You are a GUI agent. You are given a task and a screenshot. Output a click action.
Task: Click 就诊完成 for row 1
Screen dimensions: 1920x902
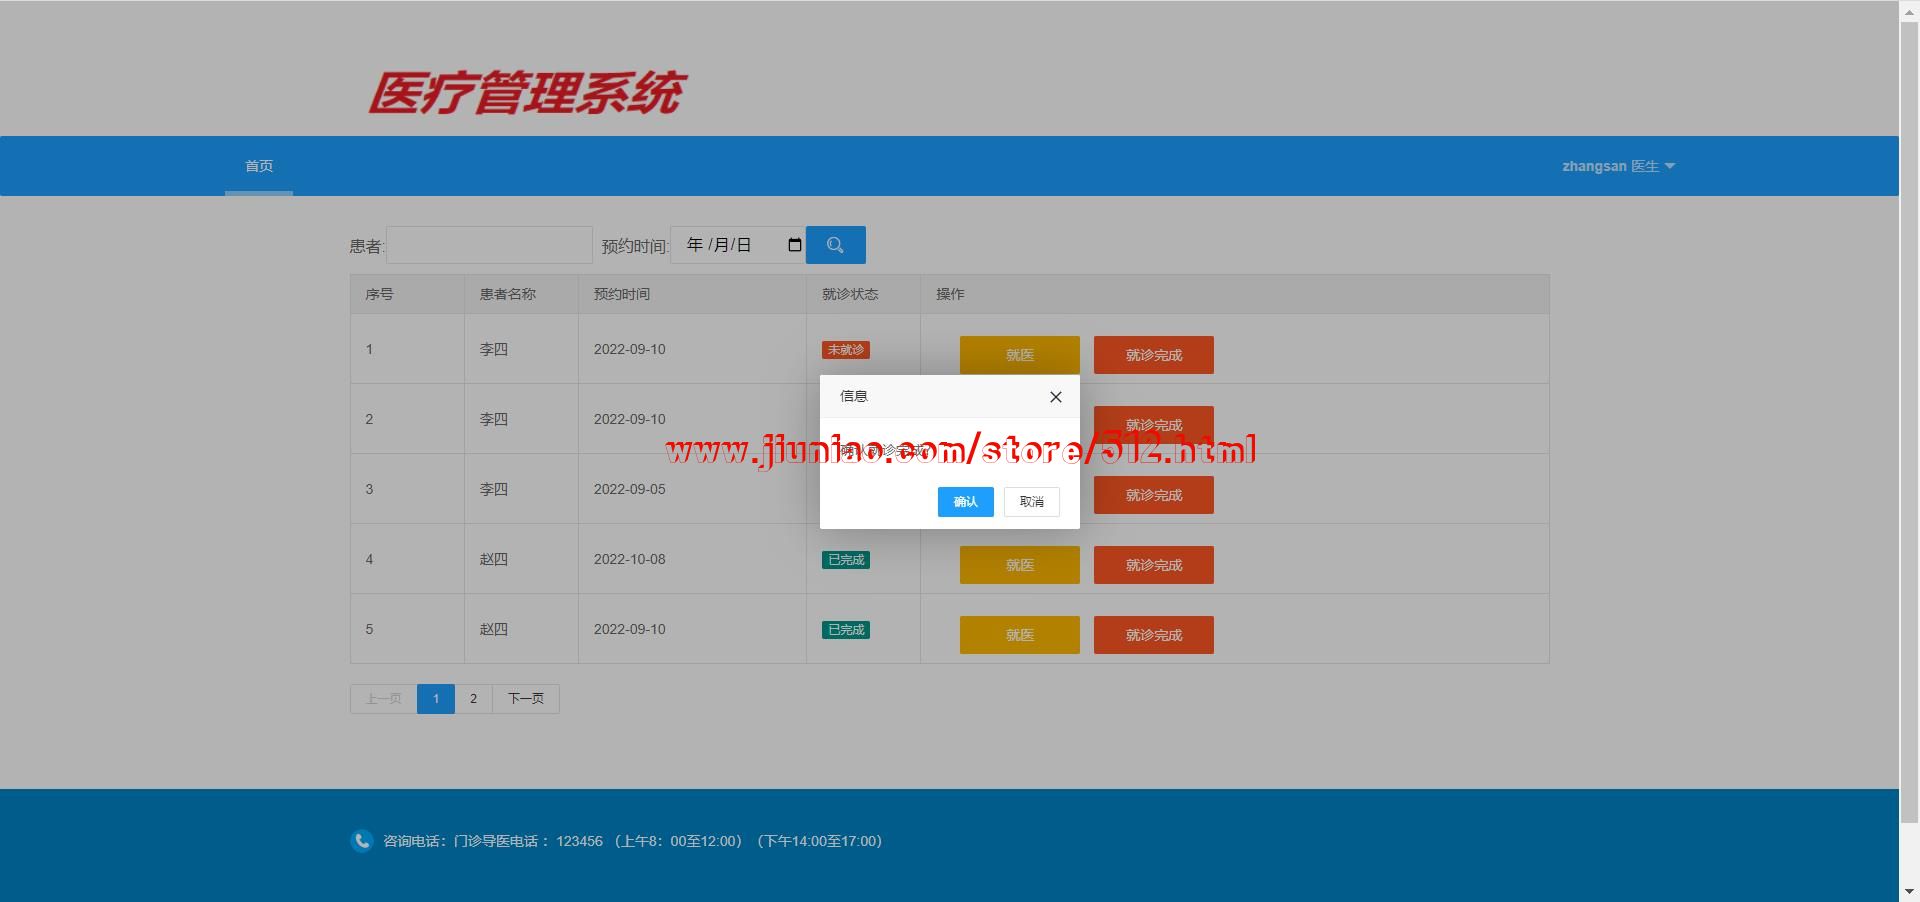[x=1154, y=355]
